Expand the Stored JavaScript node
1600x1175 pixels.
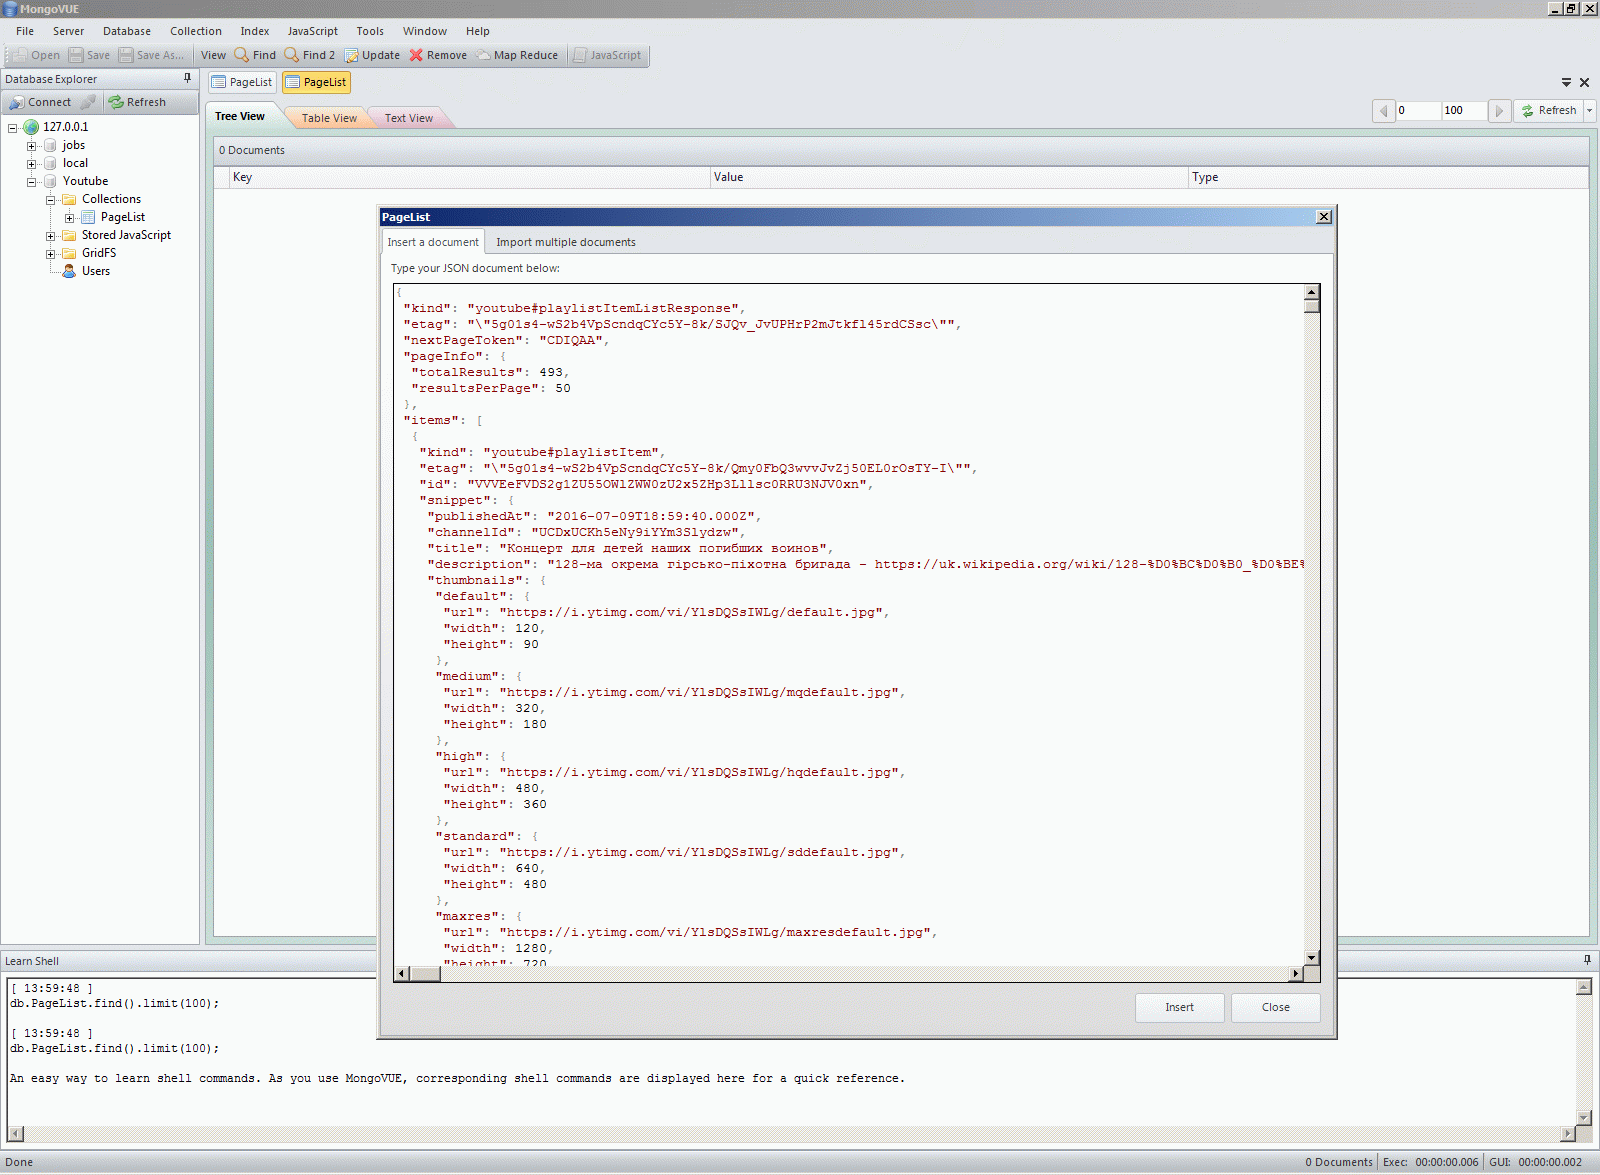pyautogui.click(x=51, y=236)
